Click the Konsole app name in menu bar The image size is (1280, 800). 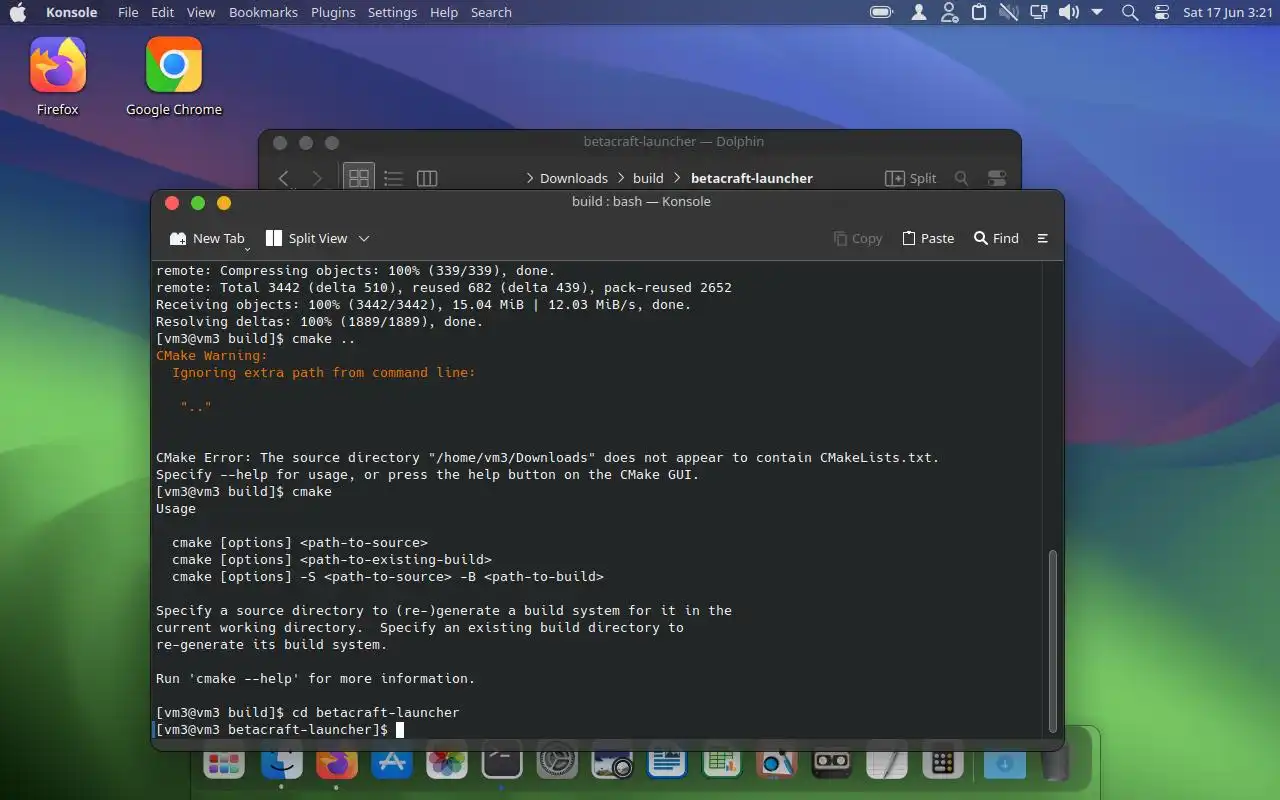(72, 12)
